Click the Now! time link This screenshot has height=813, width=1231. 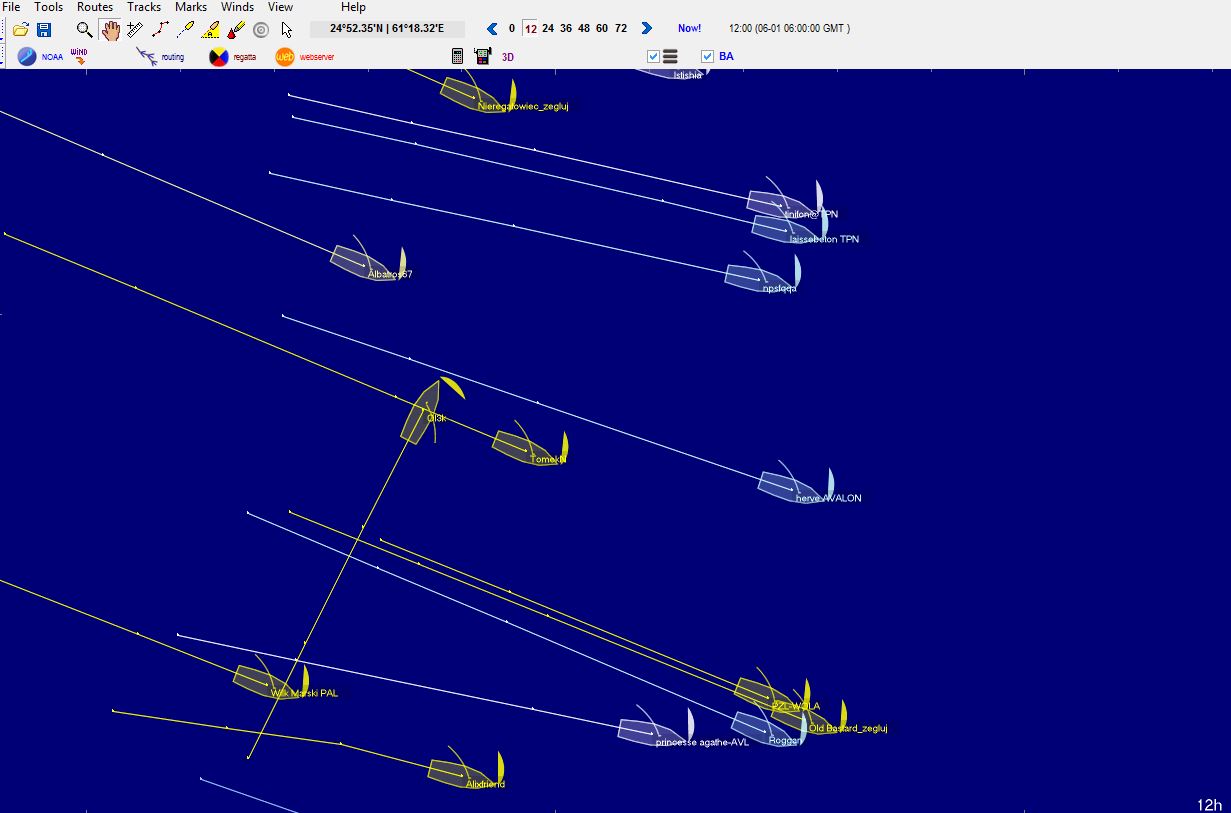coord(689,29)
